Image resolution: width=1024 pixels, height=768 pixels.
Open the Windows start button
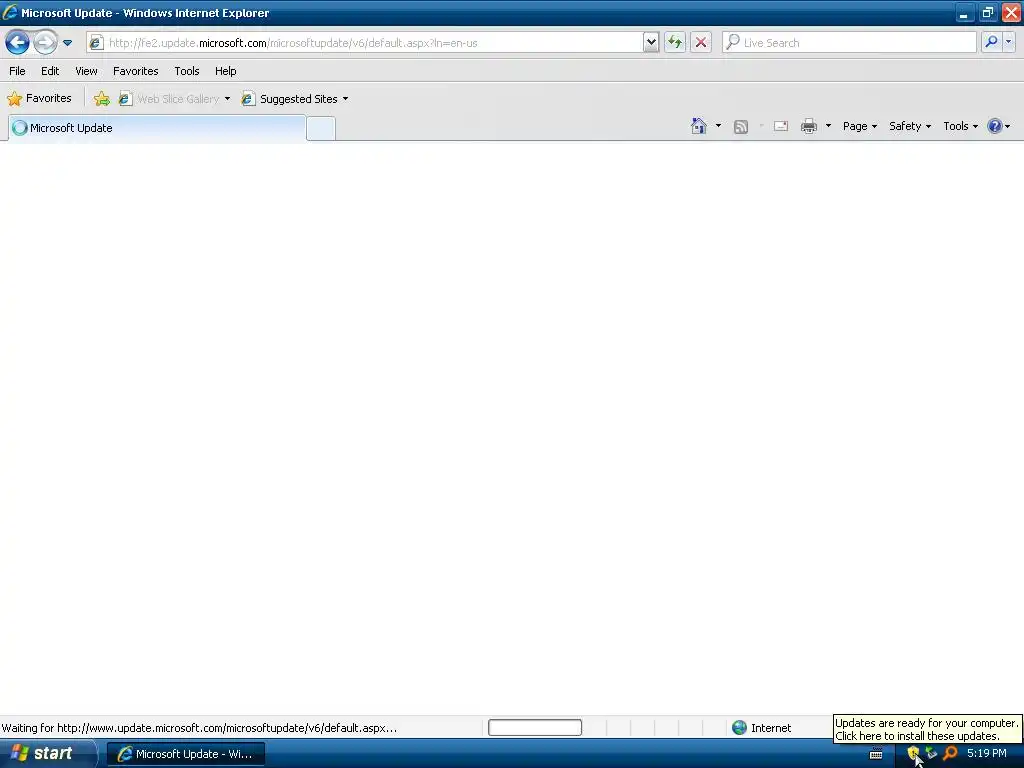46,754
